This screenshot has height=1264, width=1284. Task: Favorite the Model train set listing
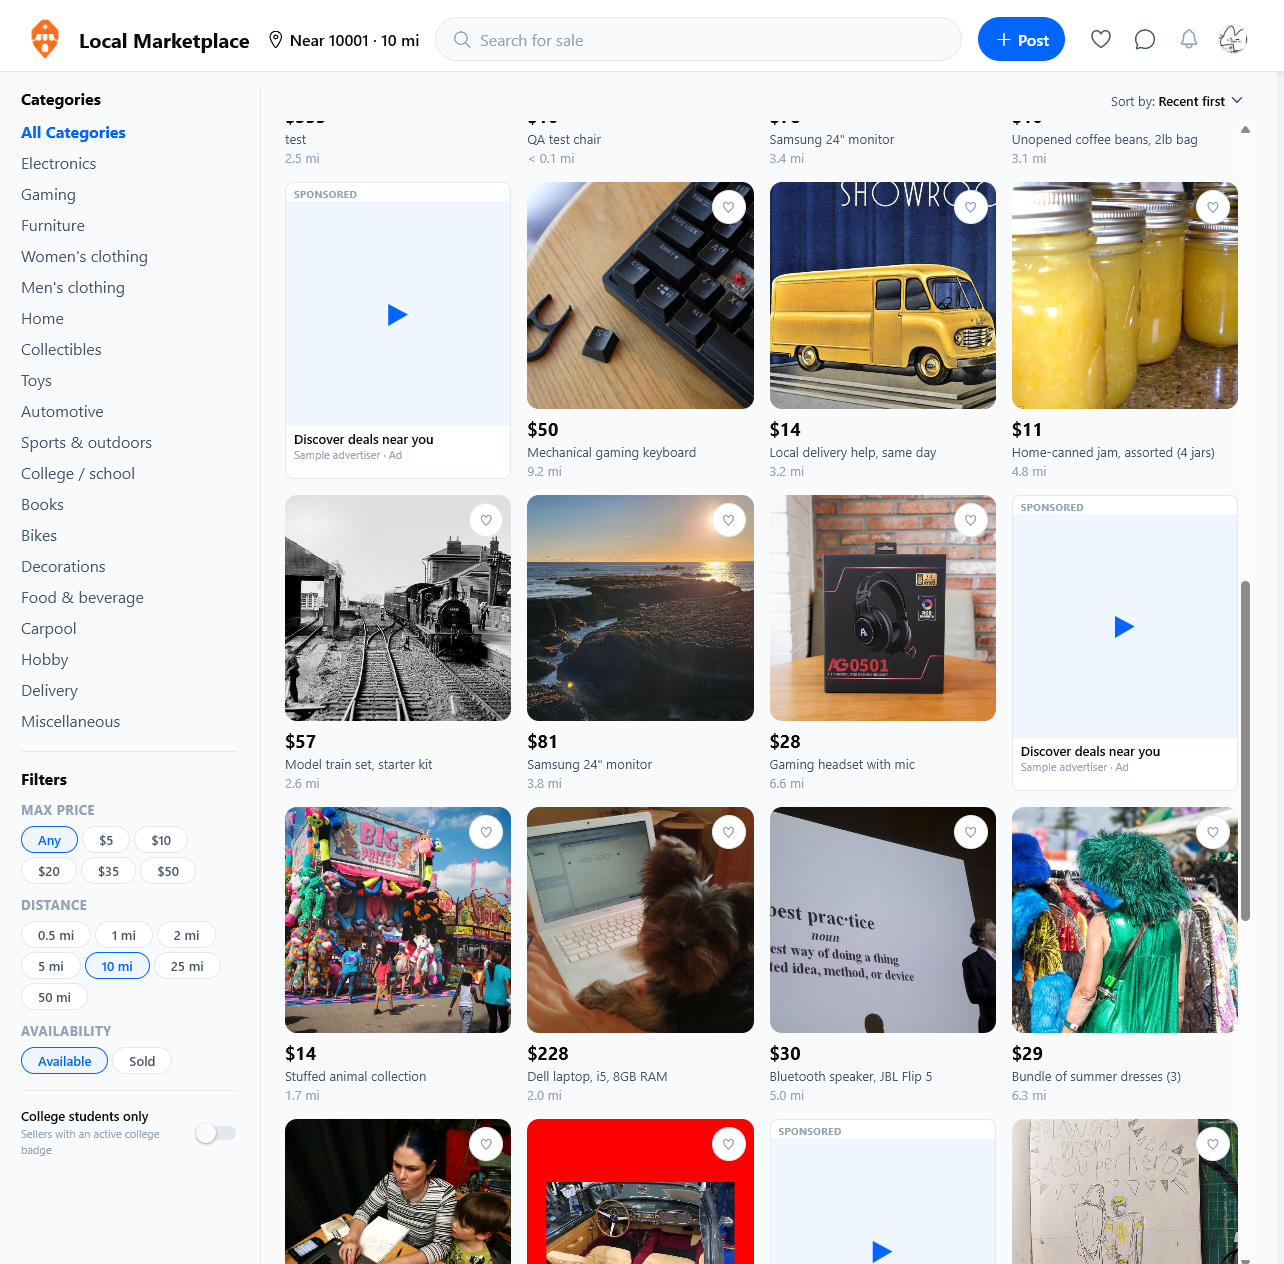(x=486, y=520)
